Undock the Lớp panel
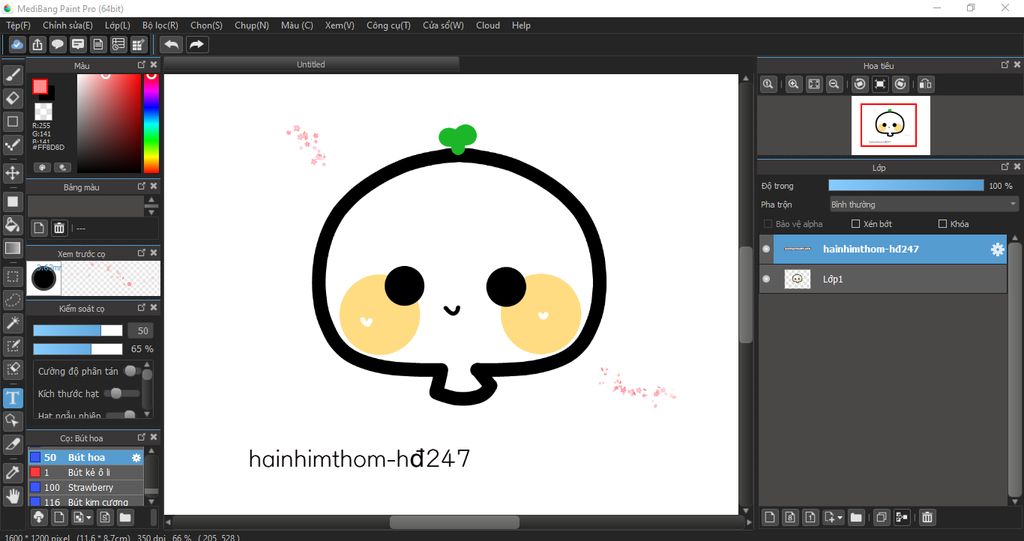1024x541 pixels. [x=1005, y=167]
